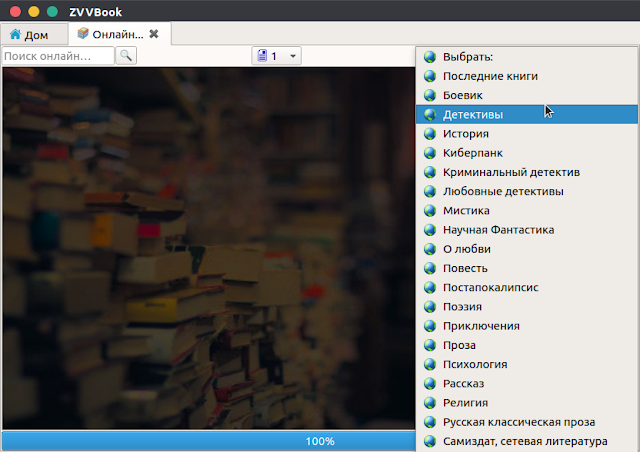This screenshot has width=640, height=452.
Task: Pick Русская классическая проза entry
Action: pyautogui.click(x=527, y=421)
